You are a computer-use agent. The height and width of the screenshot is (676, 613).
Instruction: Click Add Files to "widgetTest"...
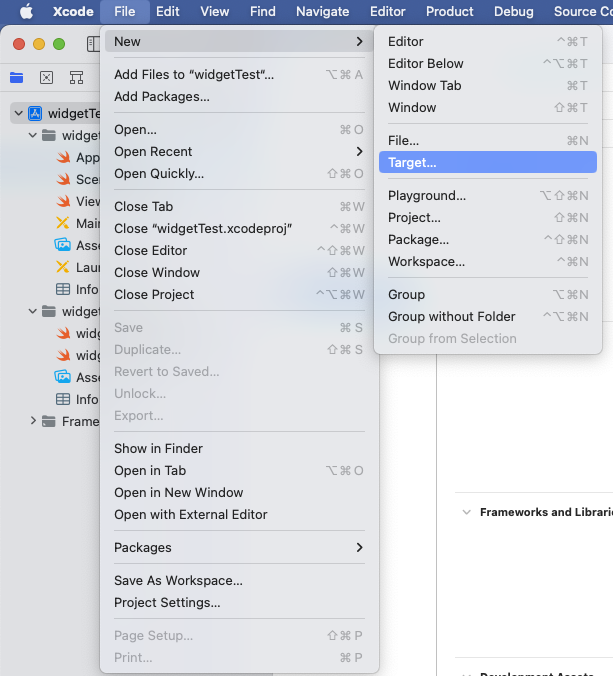click(x=239, y=75)
